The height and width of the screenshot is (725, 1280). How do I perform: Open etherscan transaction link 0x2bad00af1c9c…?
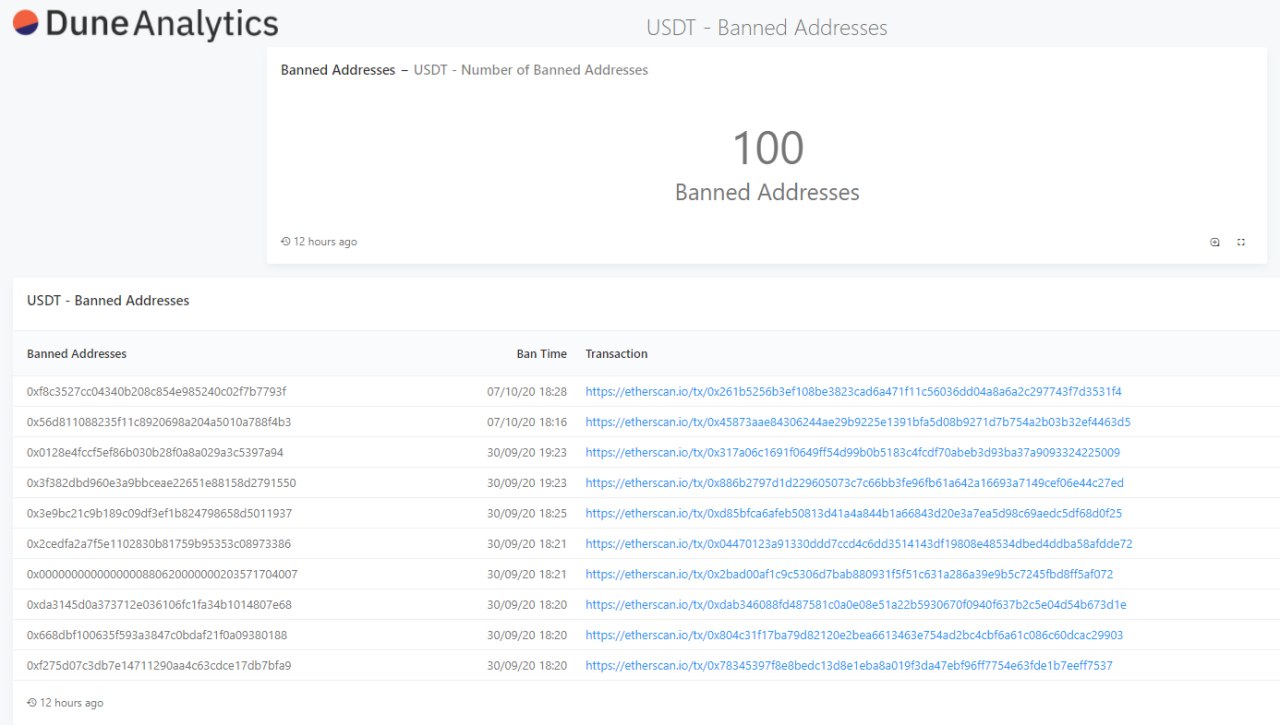(x=849, y=574)
